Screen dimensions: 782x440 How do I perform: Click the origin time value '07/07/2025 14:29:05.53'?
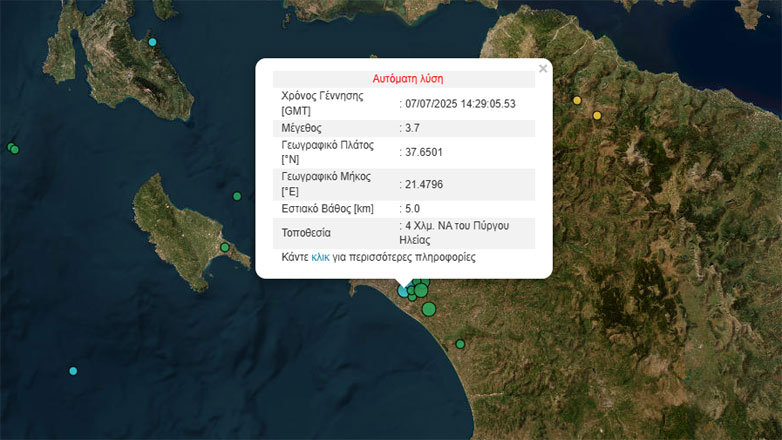(460, 104)
